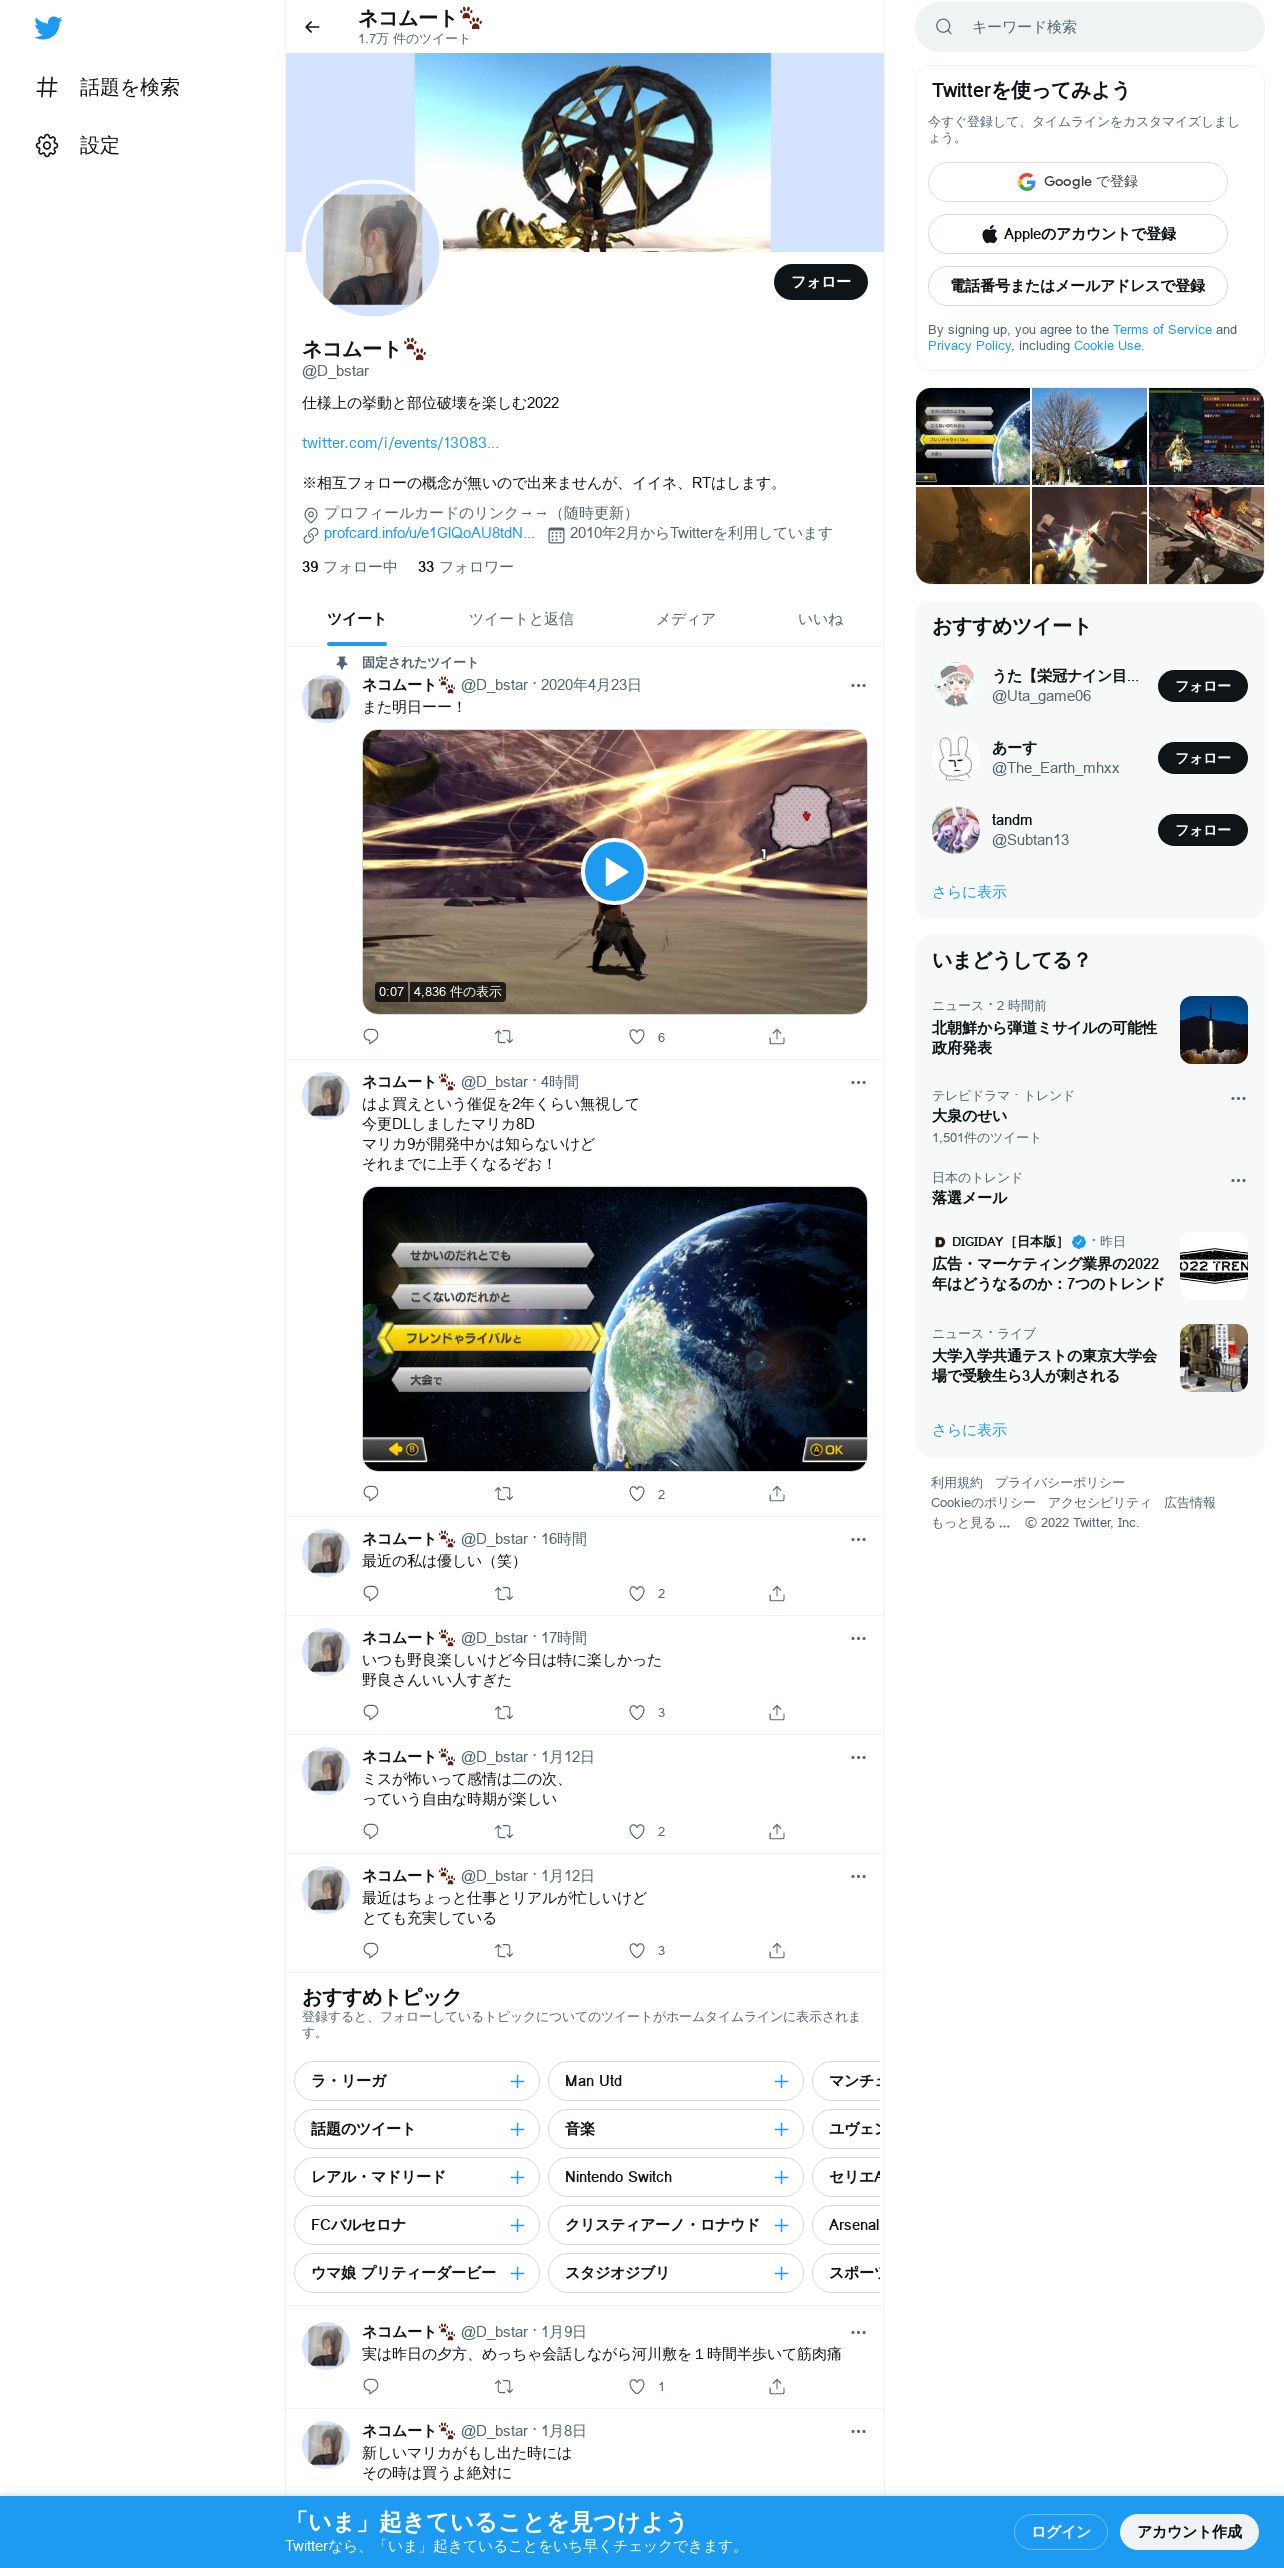Click アカウント作成 button in bottom banner

coord(1189,2532)
